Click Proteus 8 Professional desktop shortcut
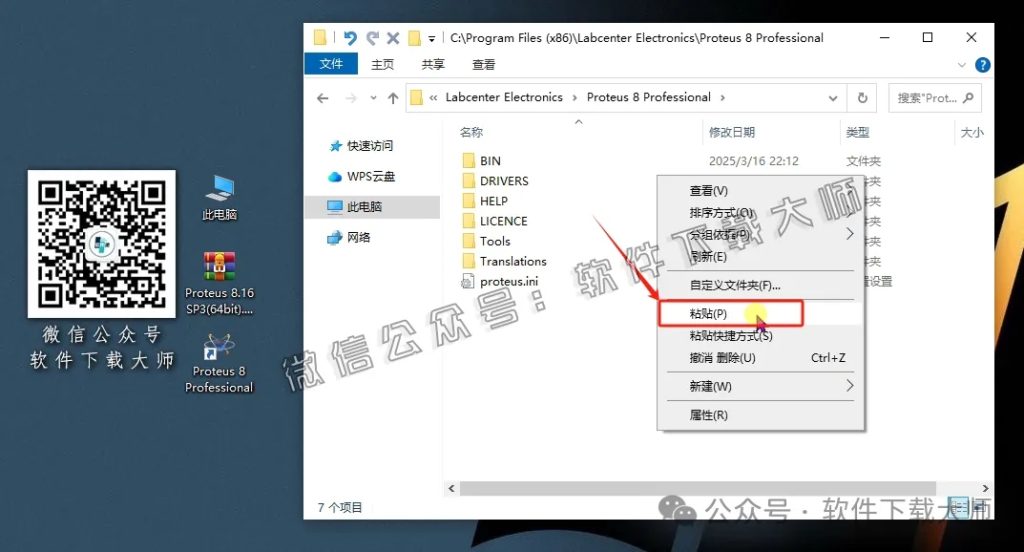 tap(219, 363)
